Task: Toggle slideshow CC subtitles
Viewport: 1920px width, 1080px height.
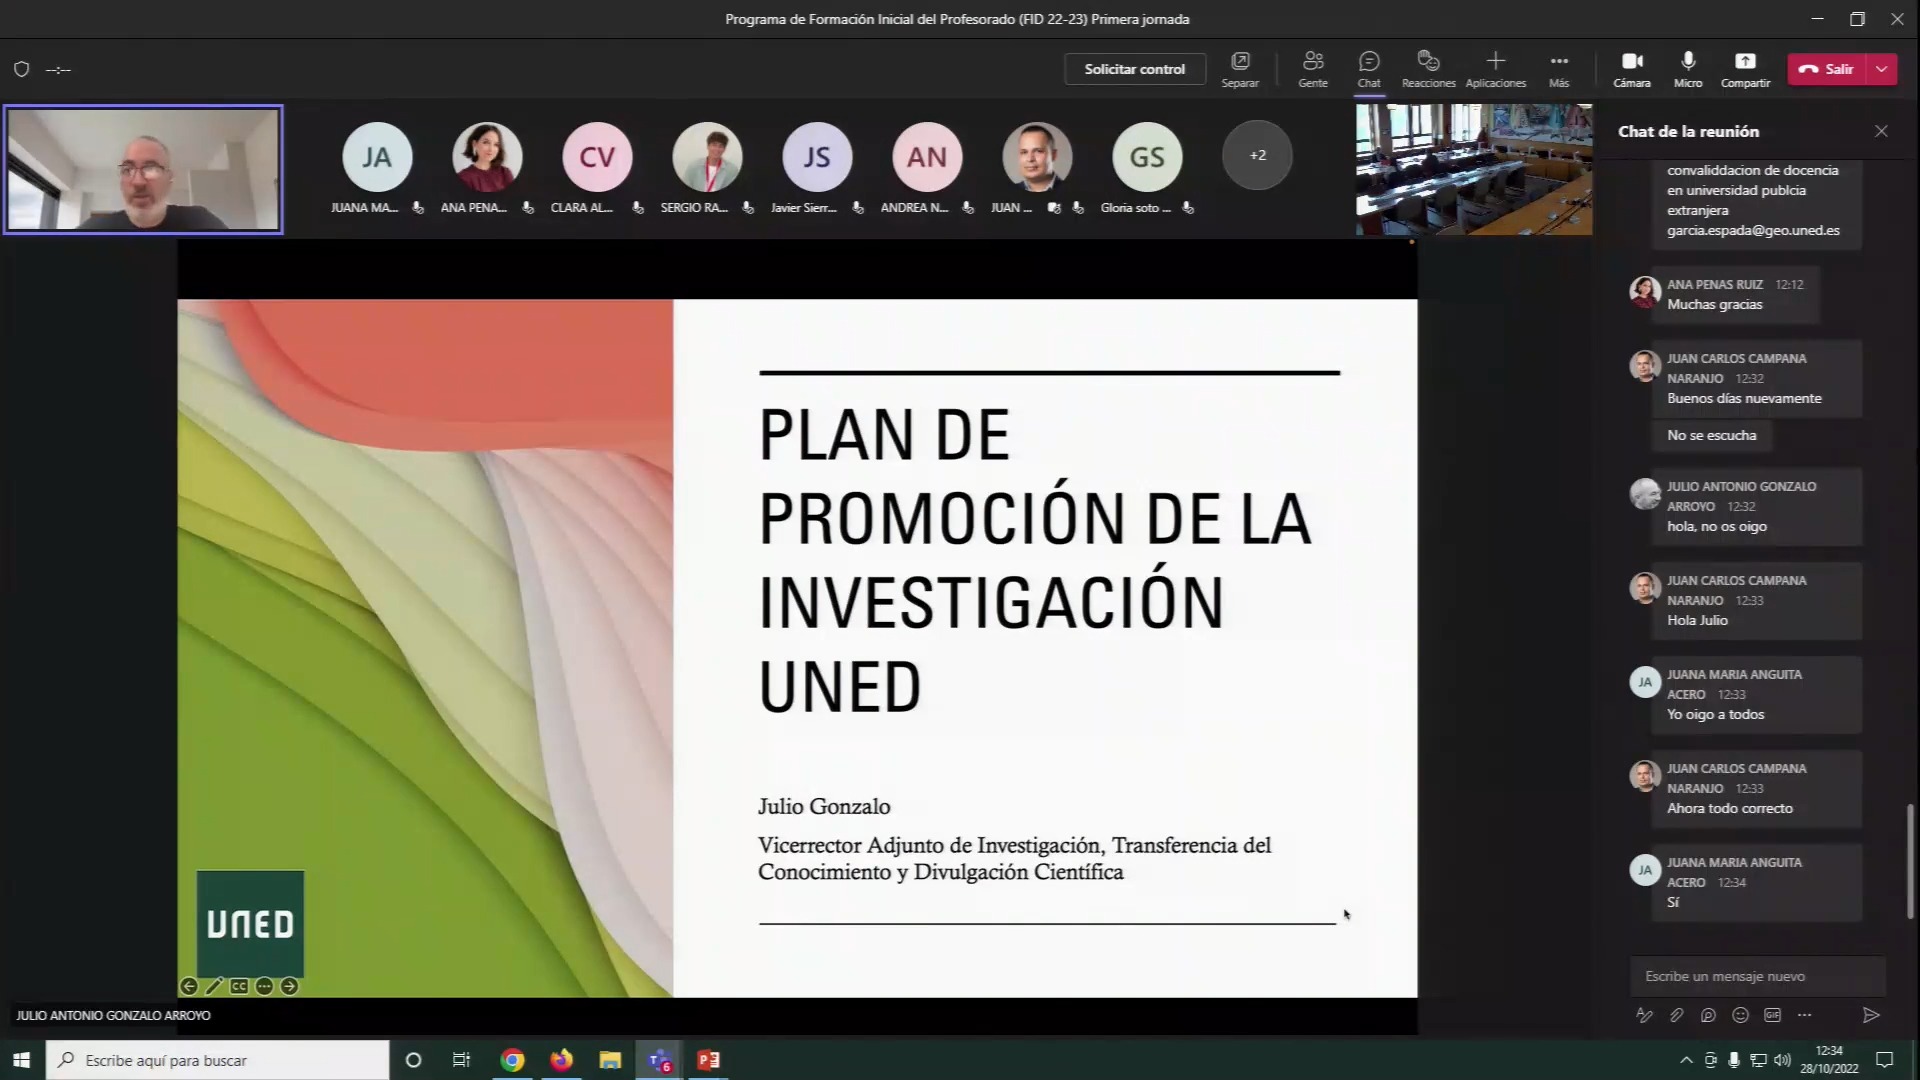Action: click(x=239, y=987)
